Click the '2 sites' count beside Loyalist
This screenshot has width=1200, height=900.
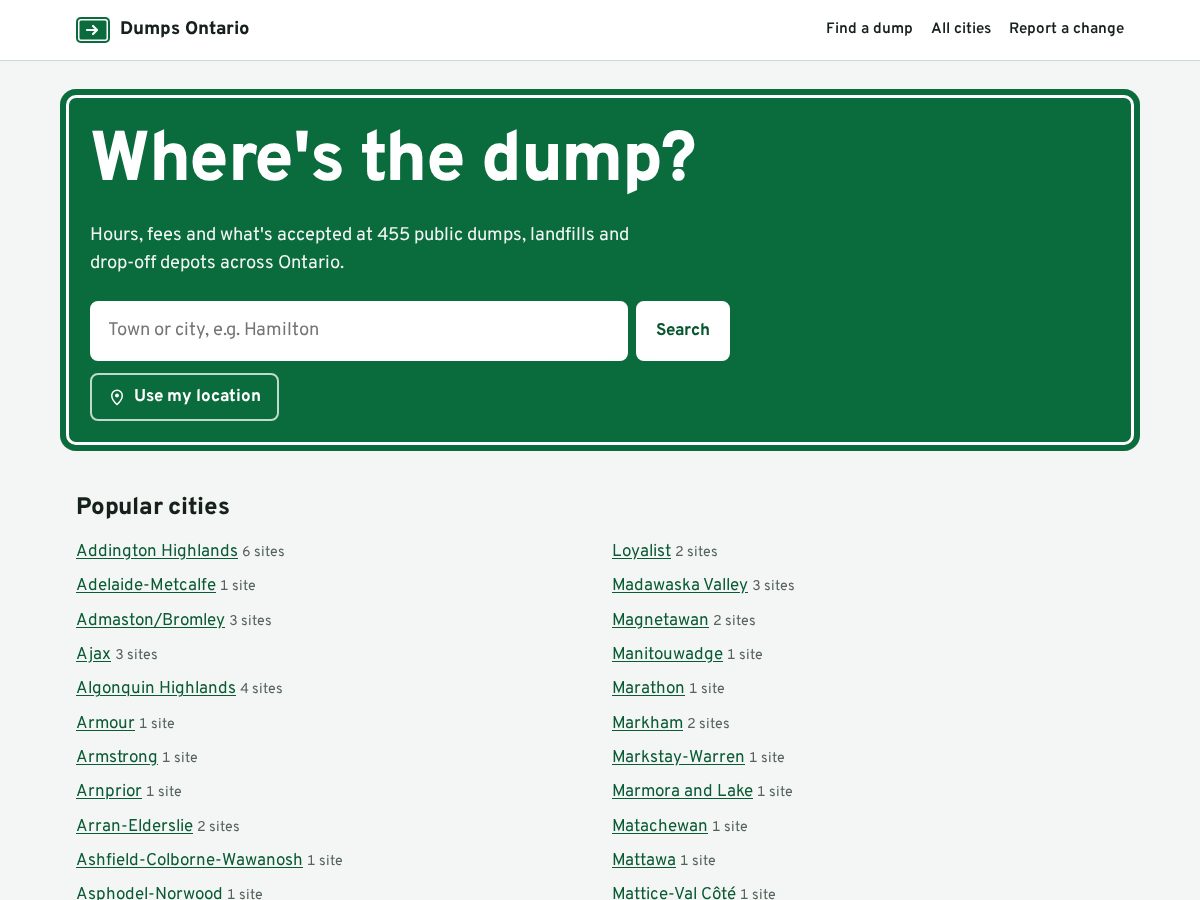tap(696, 552)
